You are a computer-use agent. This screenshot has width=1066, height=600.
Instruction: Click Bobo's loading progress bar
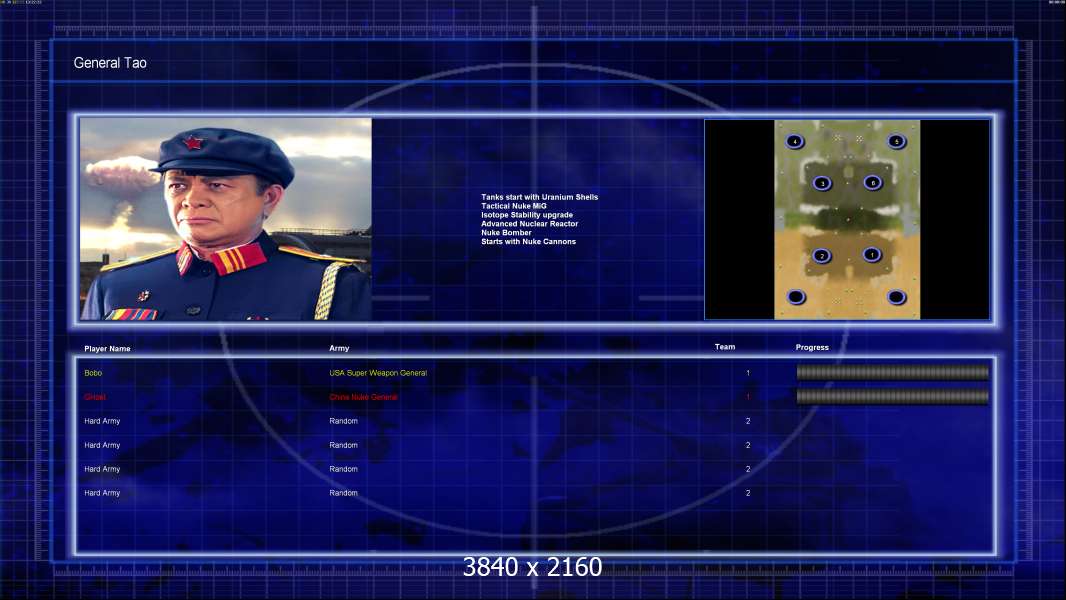click(x=893, y=372)
